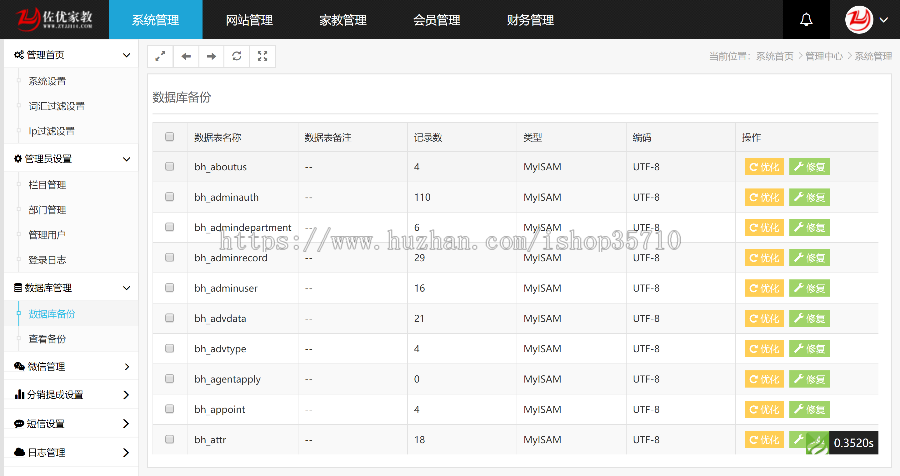This screenshot has width=900, height=476.
Task: Click 优化 button for bh_appoint
Action: 764,409
